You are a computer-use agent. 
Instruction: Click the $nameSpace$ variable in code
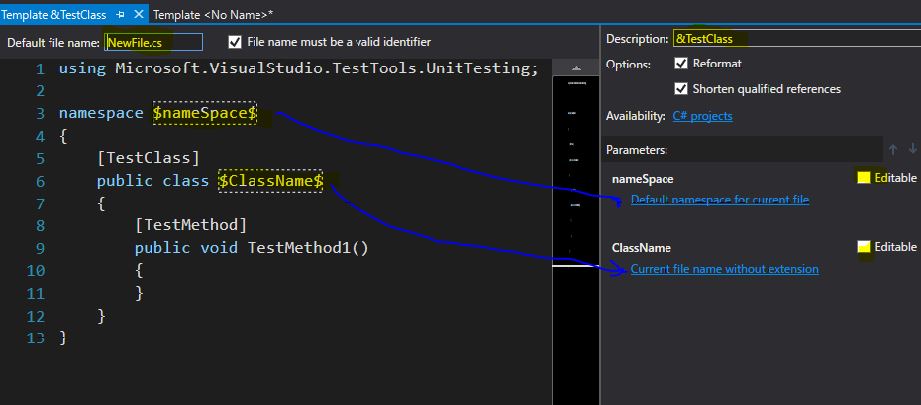[x=205, y=113]
